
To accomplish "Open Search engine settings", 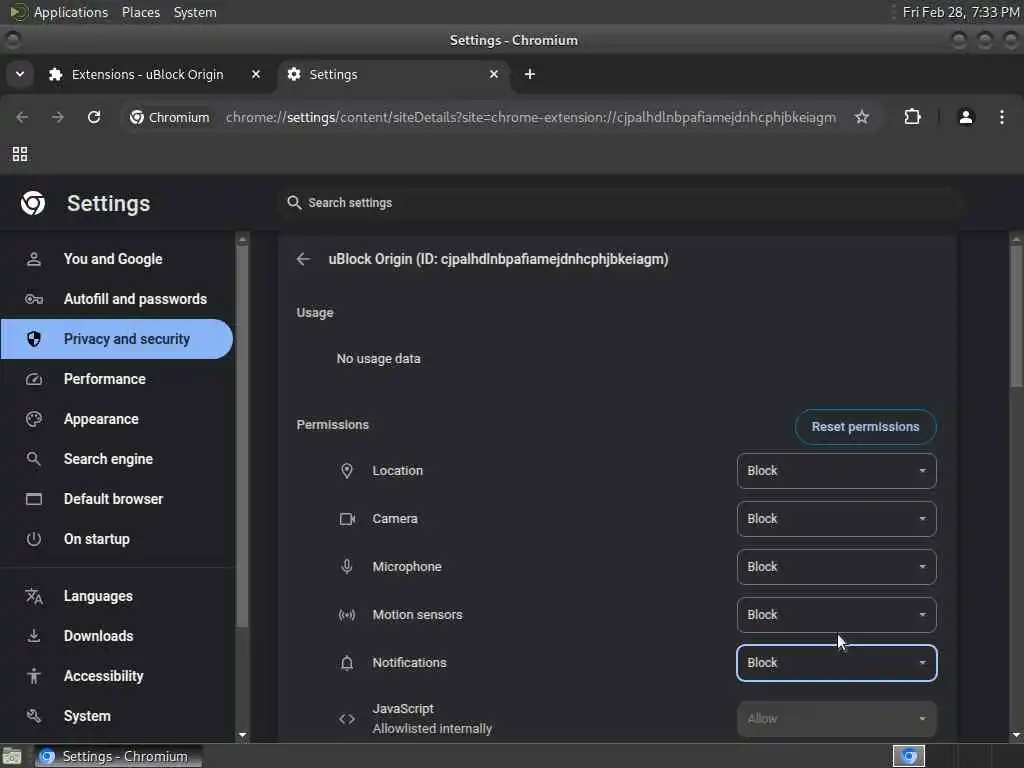I will click(x=116, y=459).
